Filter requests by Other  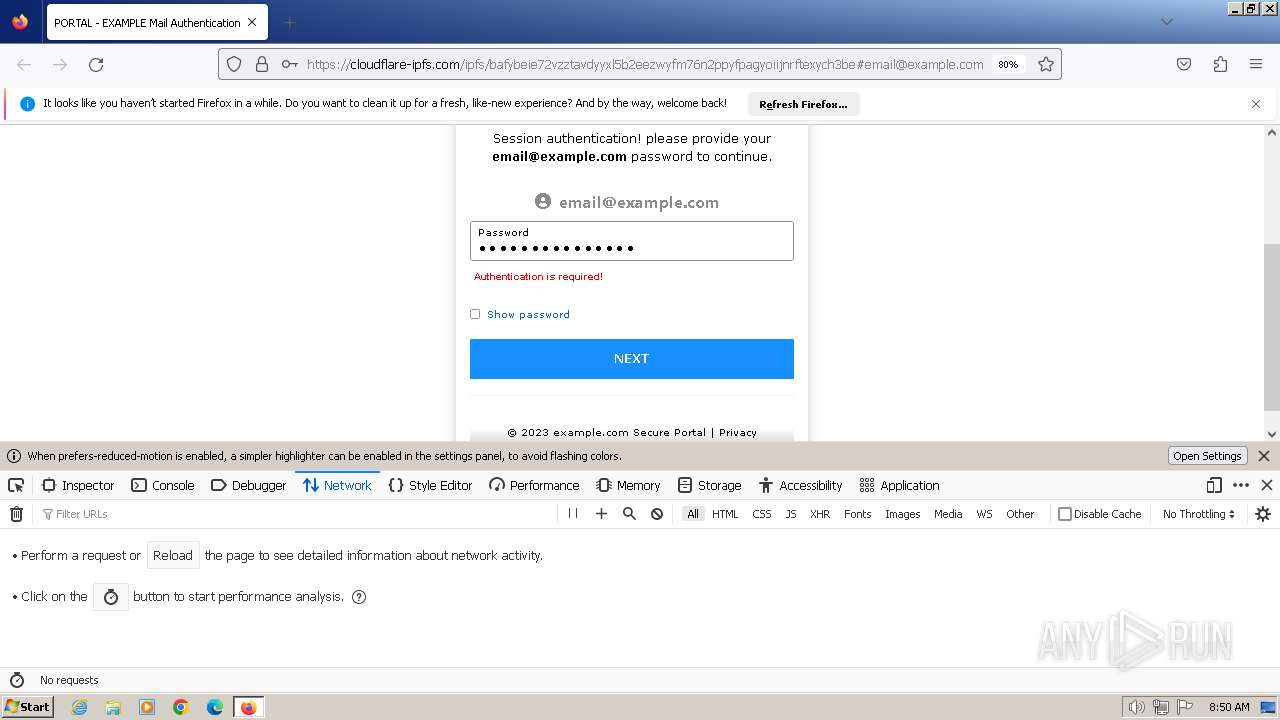(x=1020, y=514)
